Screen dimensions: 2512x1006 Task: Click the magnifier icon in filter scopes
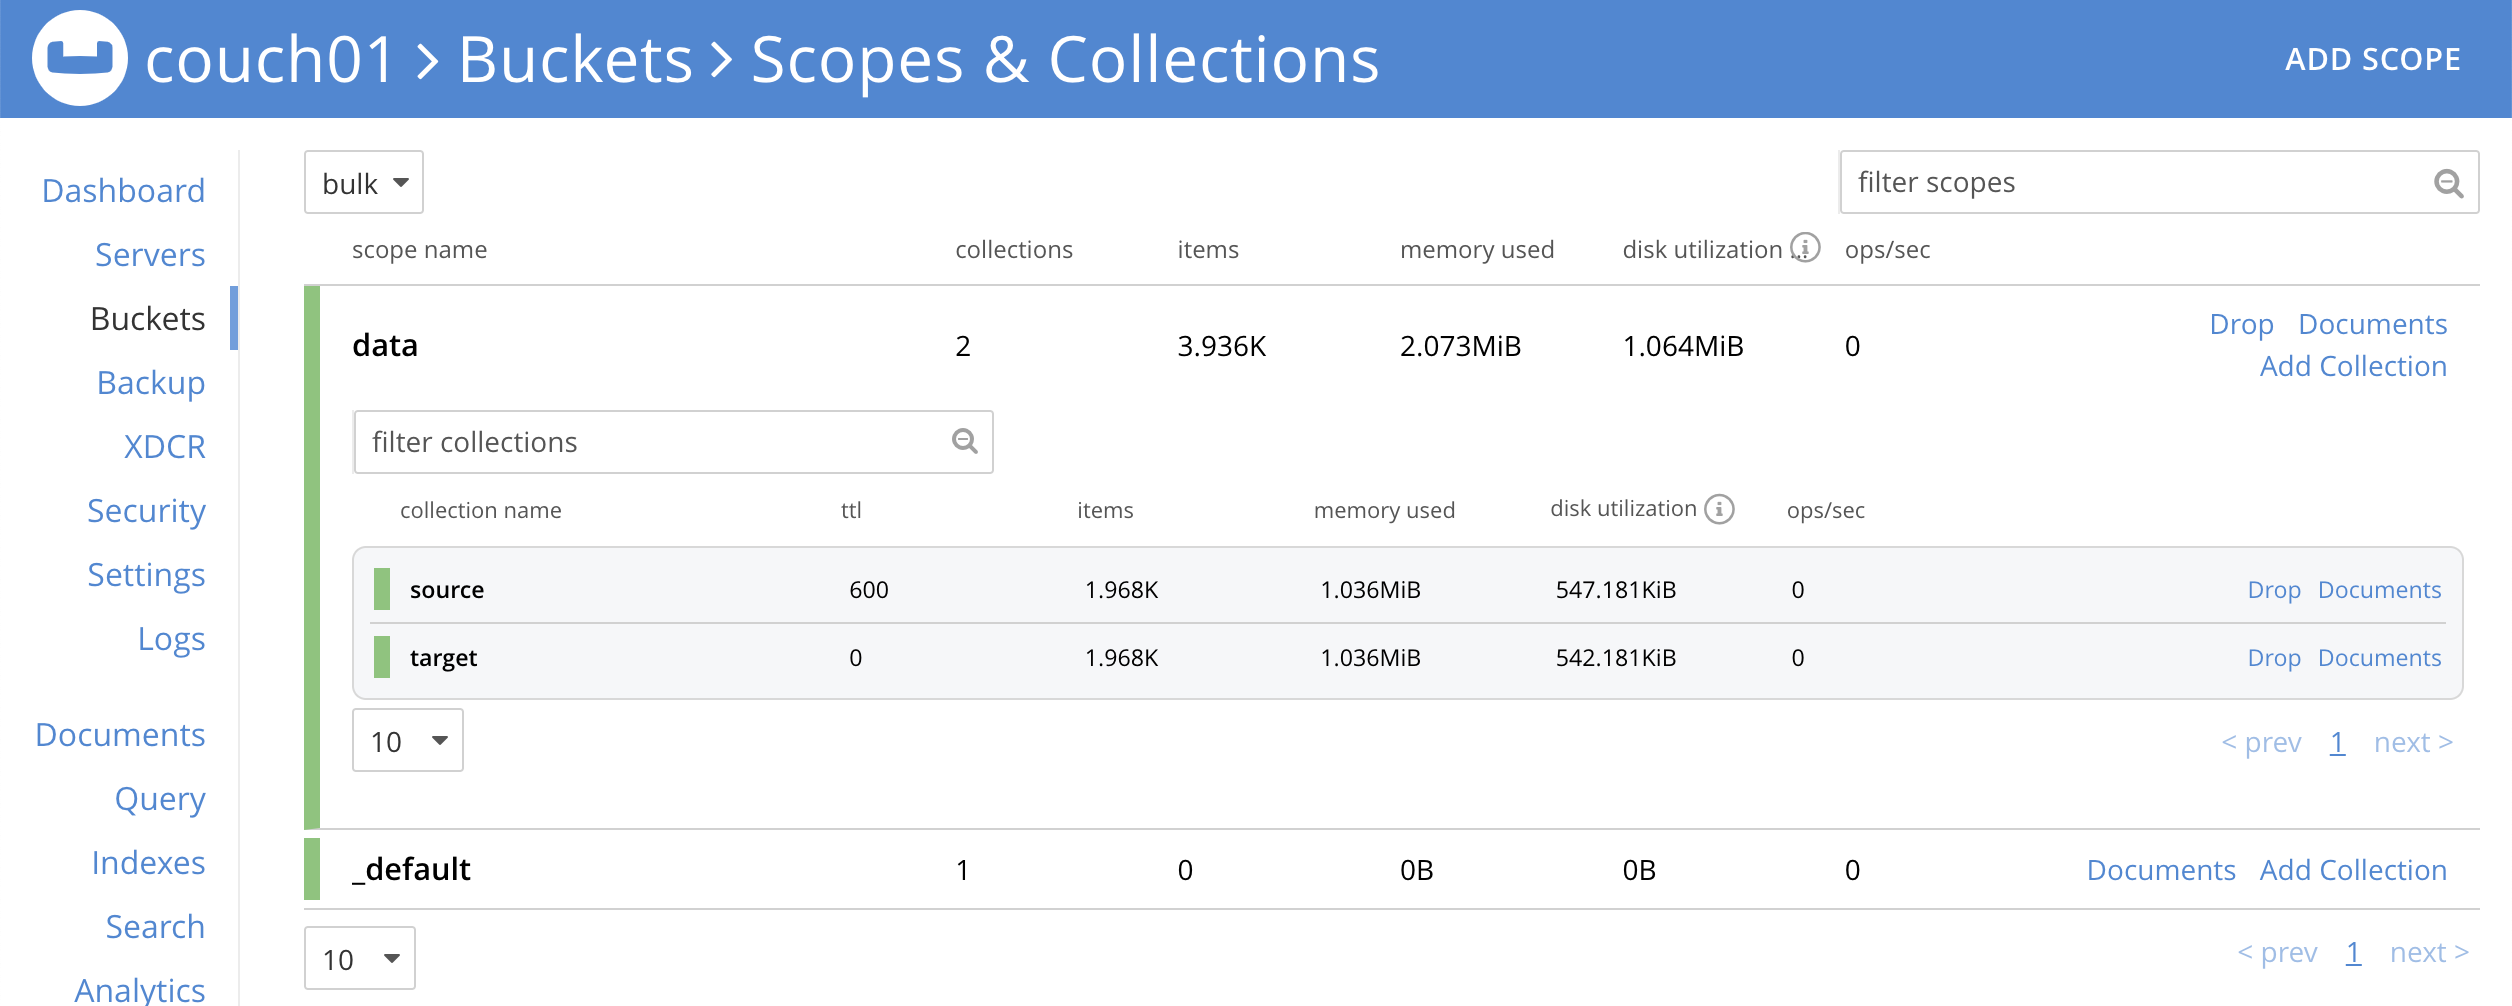point(2449,182)
